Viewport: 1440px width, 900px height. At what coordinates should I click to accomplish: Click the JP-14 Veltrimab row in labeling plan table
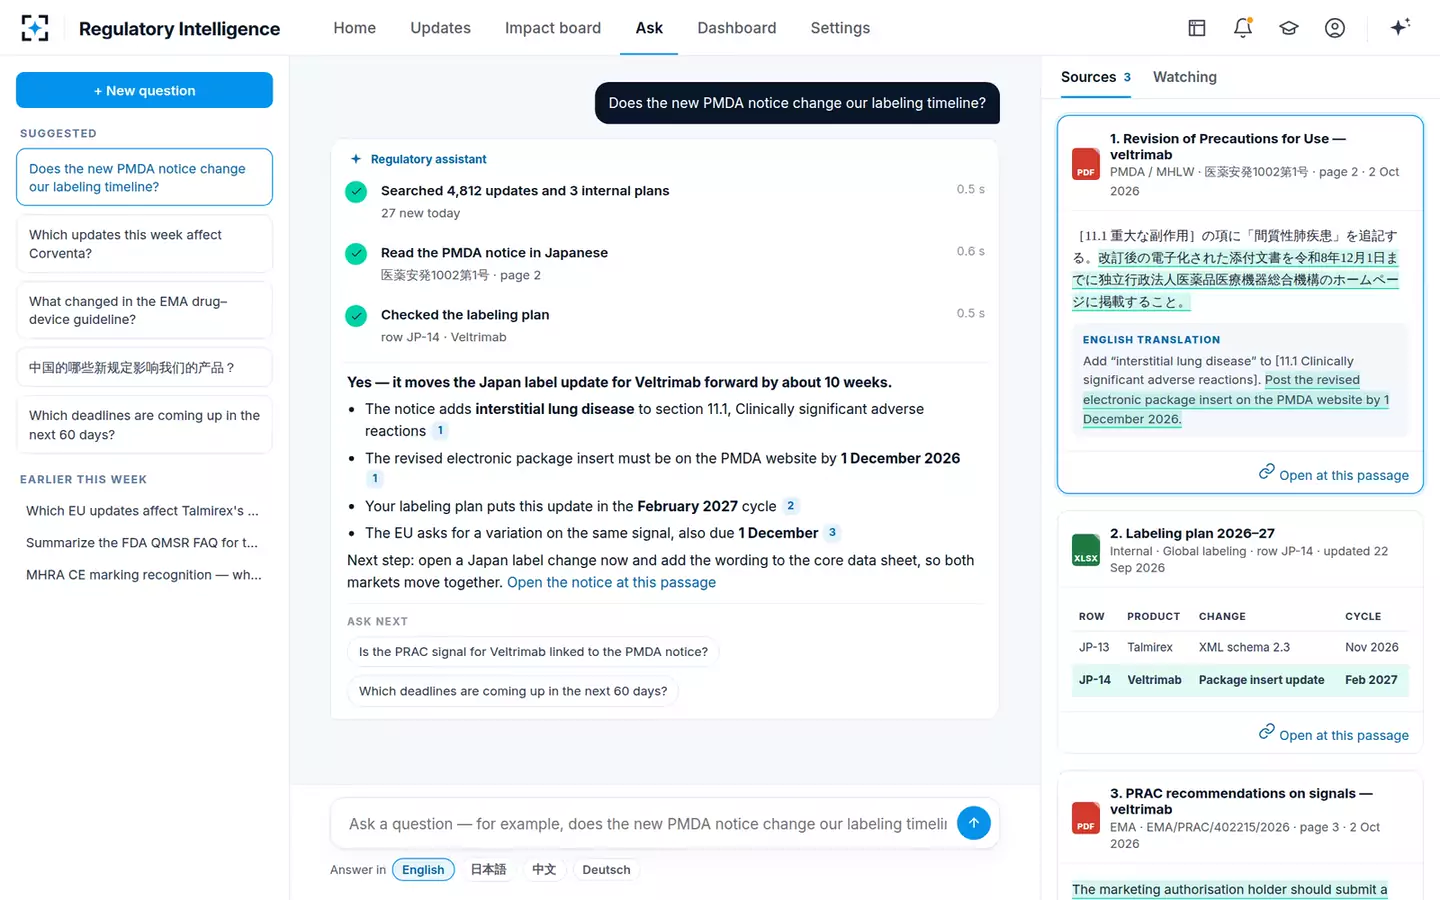tap(1240, 680)
